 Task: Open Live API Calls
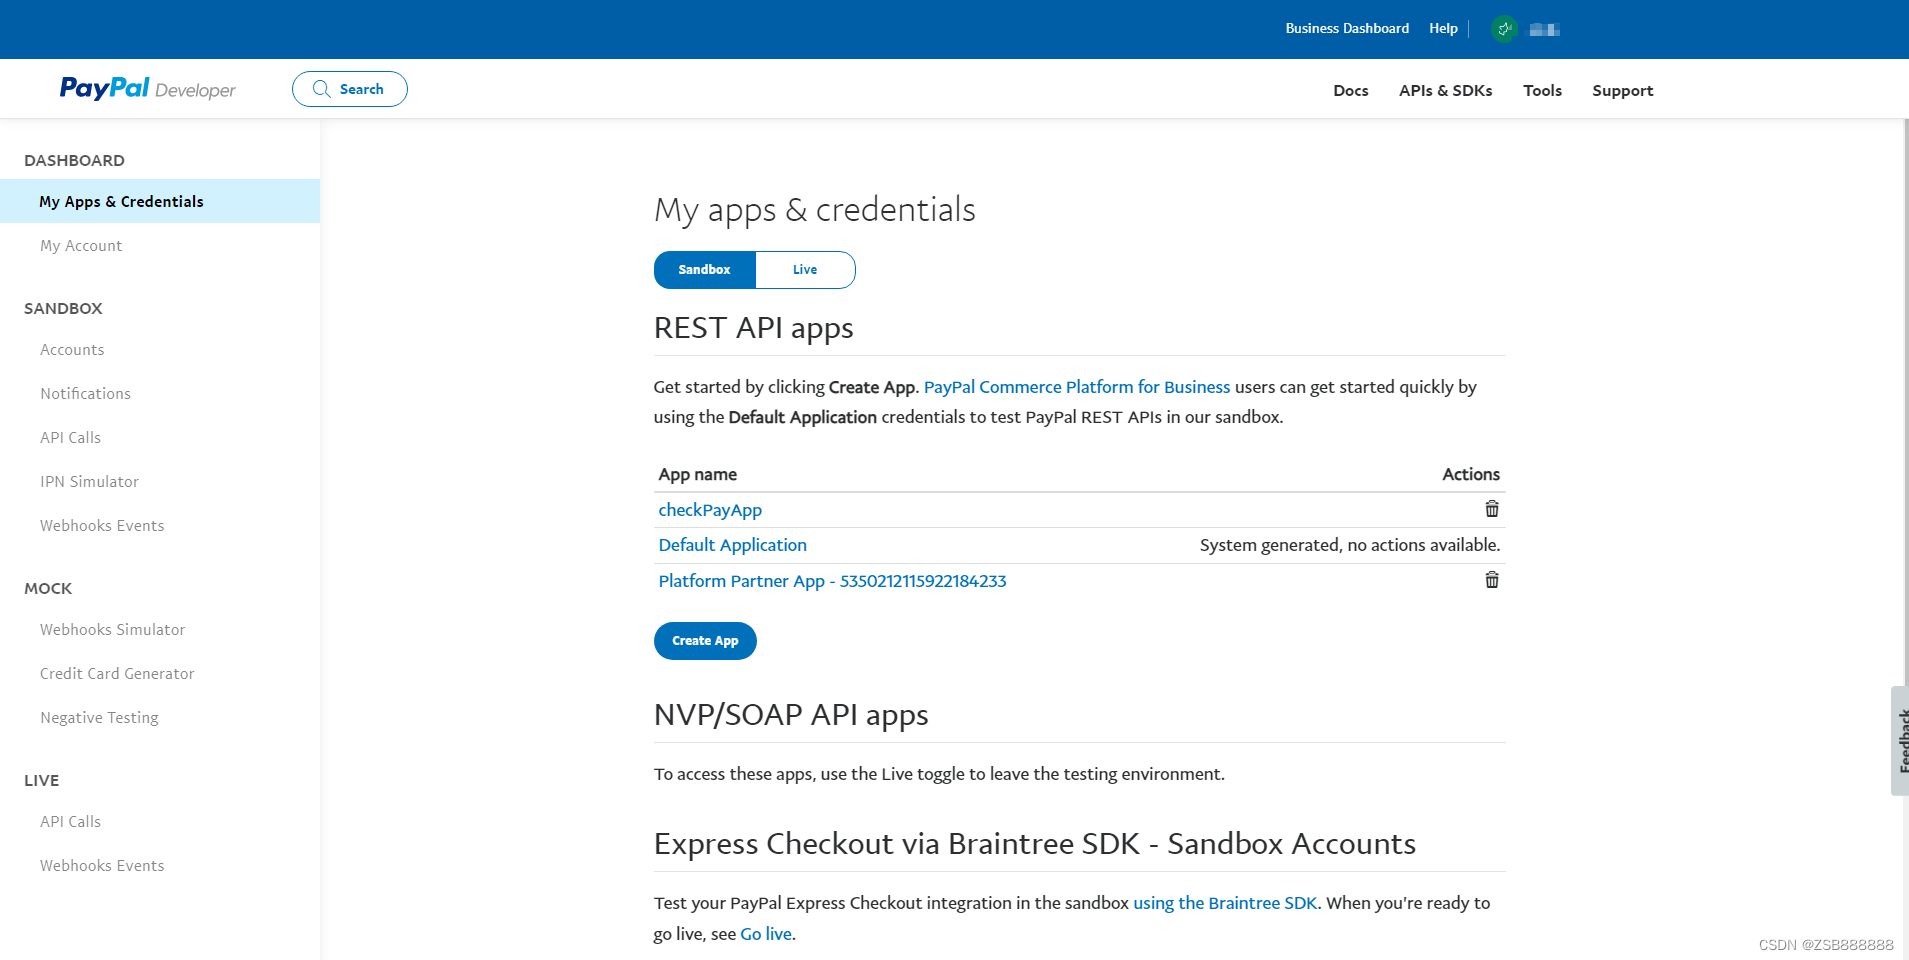[70, 822]
